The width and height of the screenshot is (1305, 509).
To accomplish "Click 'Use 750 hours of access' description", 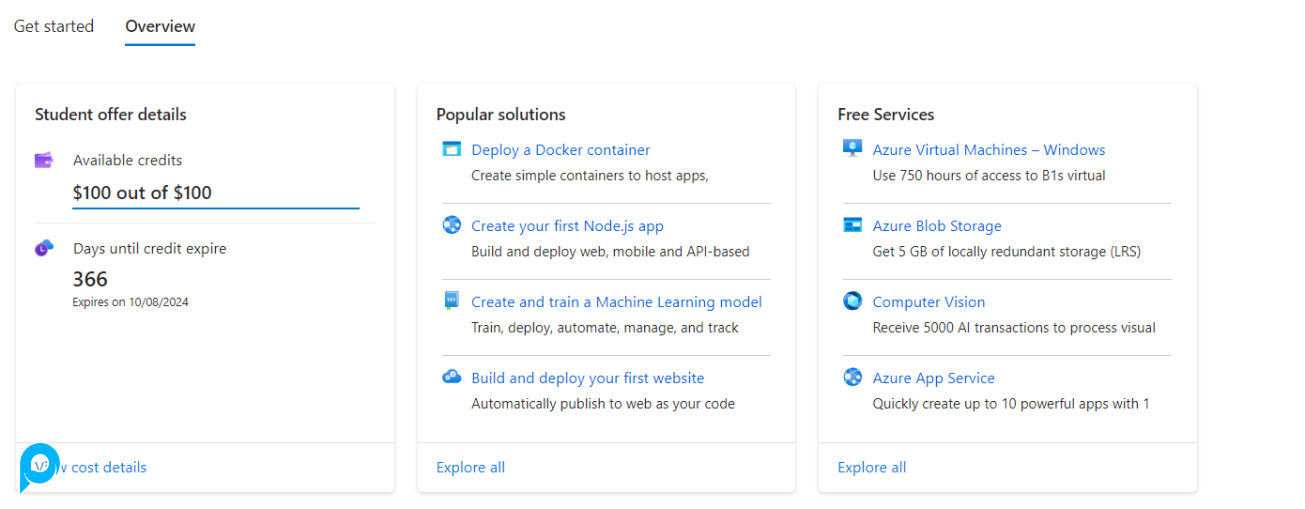I will [989, 175].
